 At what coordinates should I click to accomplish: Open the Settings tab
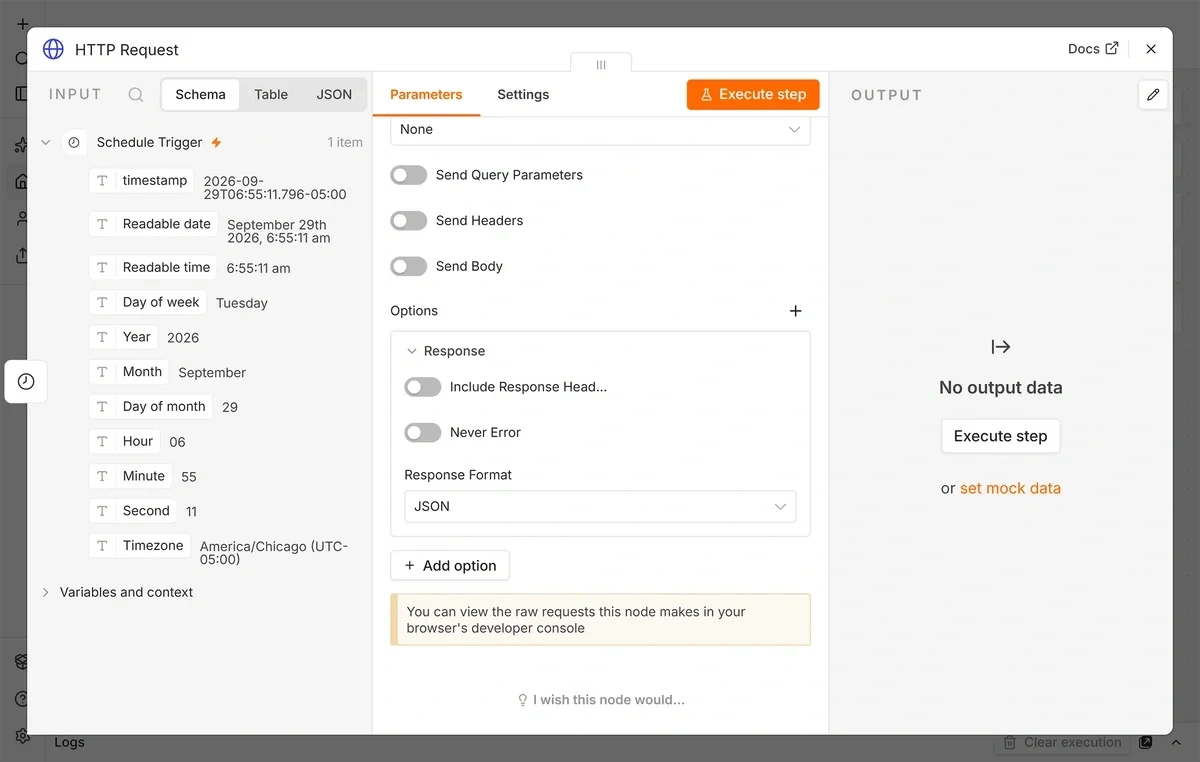(523, 95)
